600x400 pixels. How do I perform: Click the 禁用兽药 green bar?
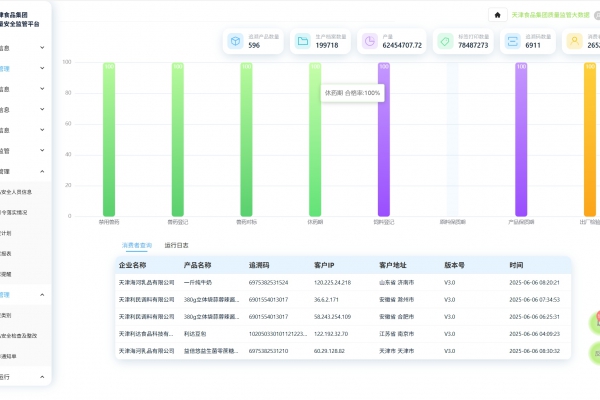(109, 140)
